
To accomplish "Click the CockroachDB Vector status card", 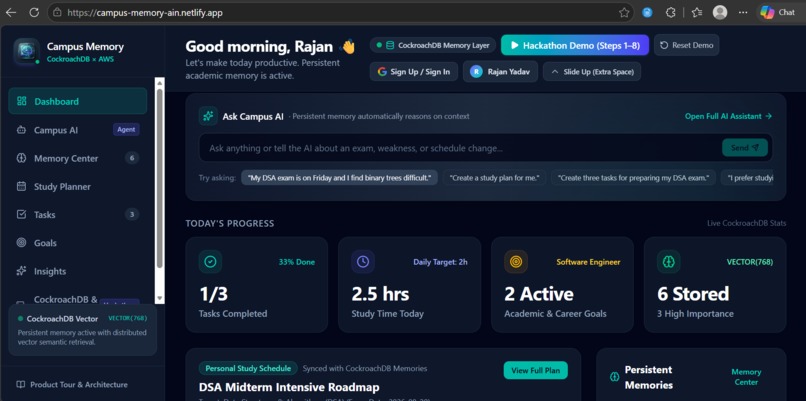I will 83,330.
